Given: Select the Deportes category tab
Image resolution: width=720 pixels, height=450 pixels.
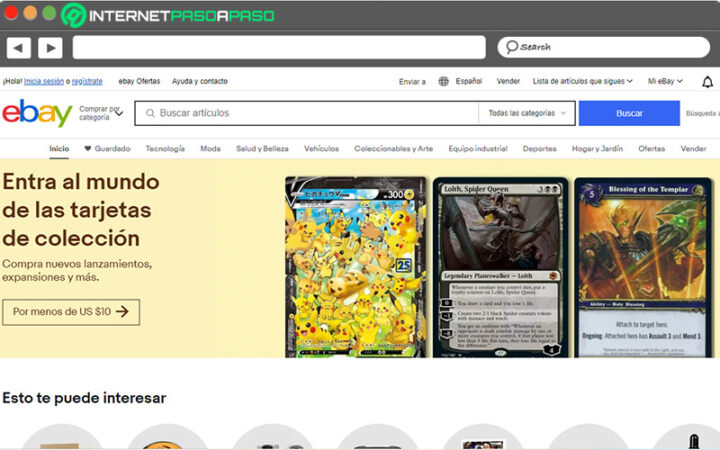Looking at the screenshot, I should [540, 149].
